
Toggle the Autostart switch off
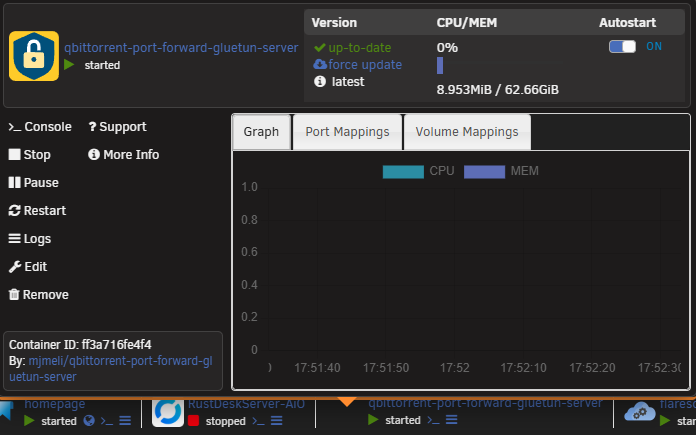[x=622, y=47]
